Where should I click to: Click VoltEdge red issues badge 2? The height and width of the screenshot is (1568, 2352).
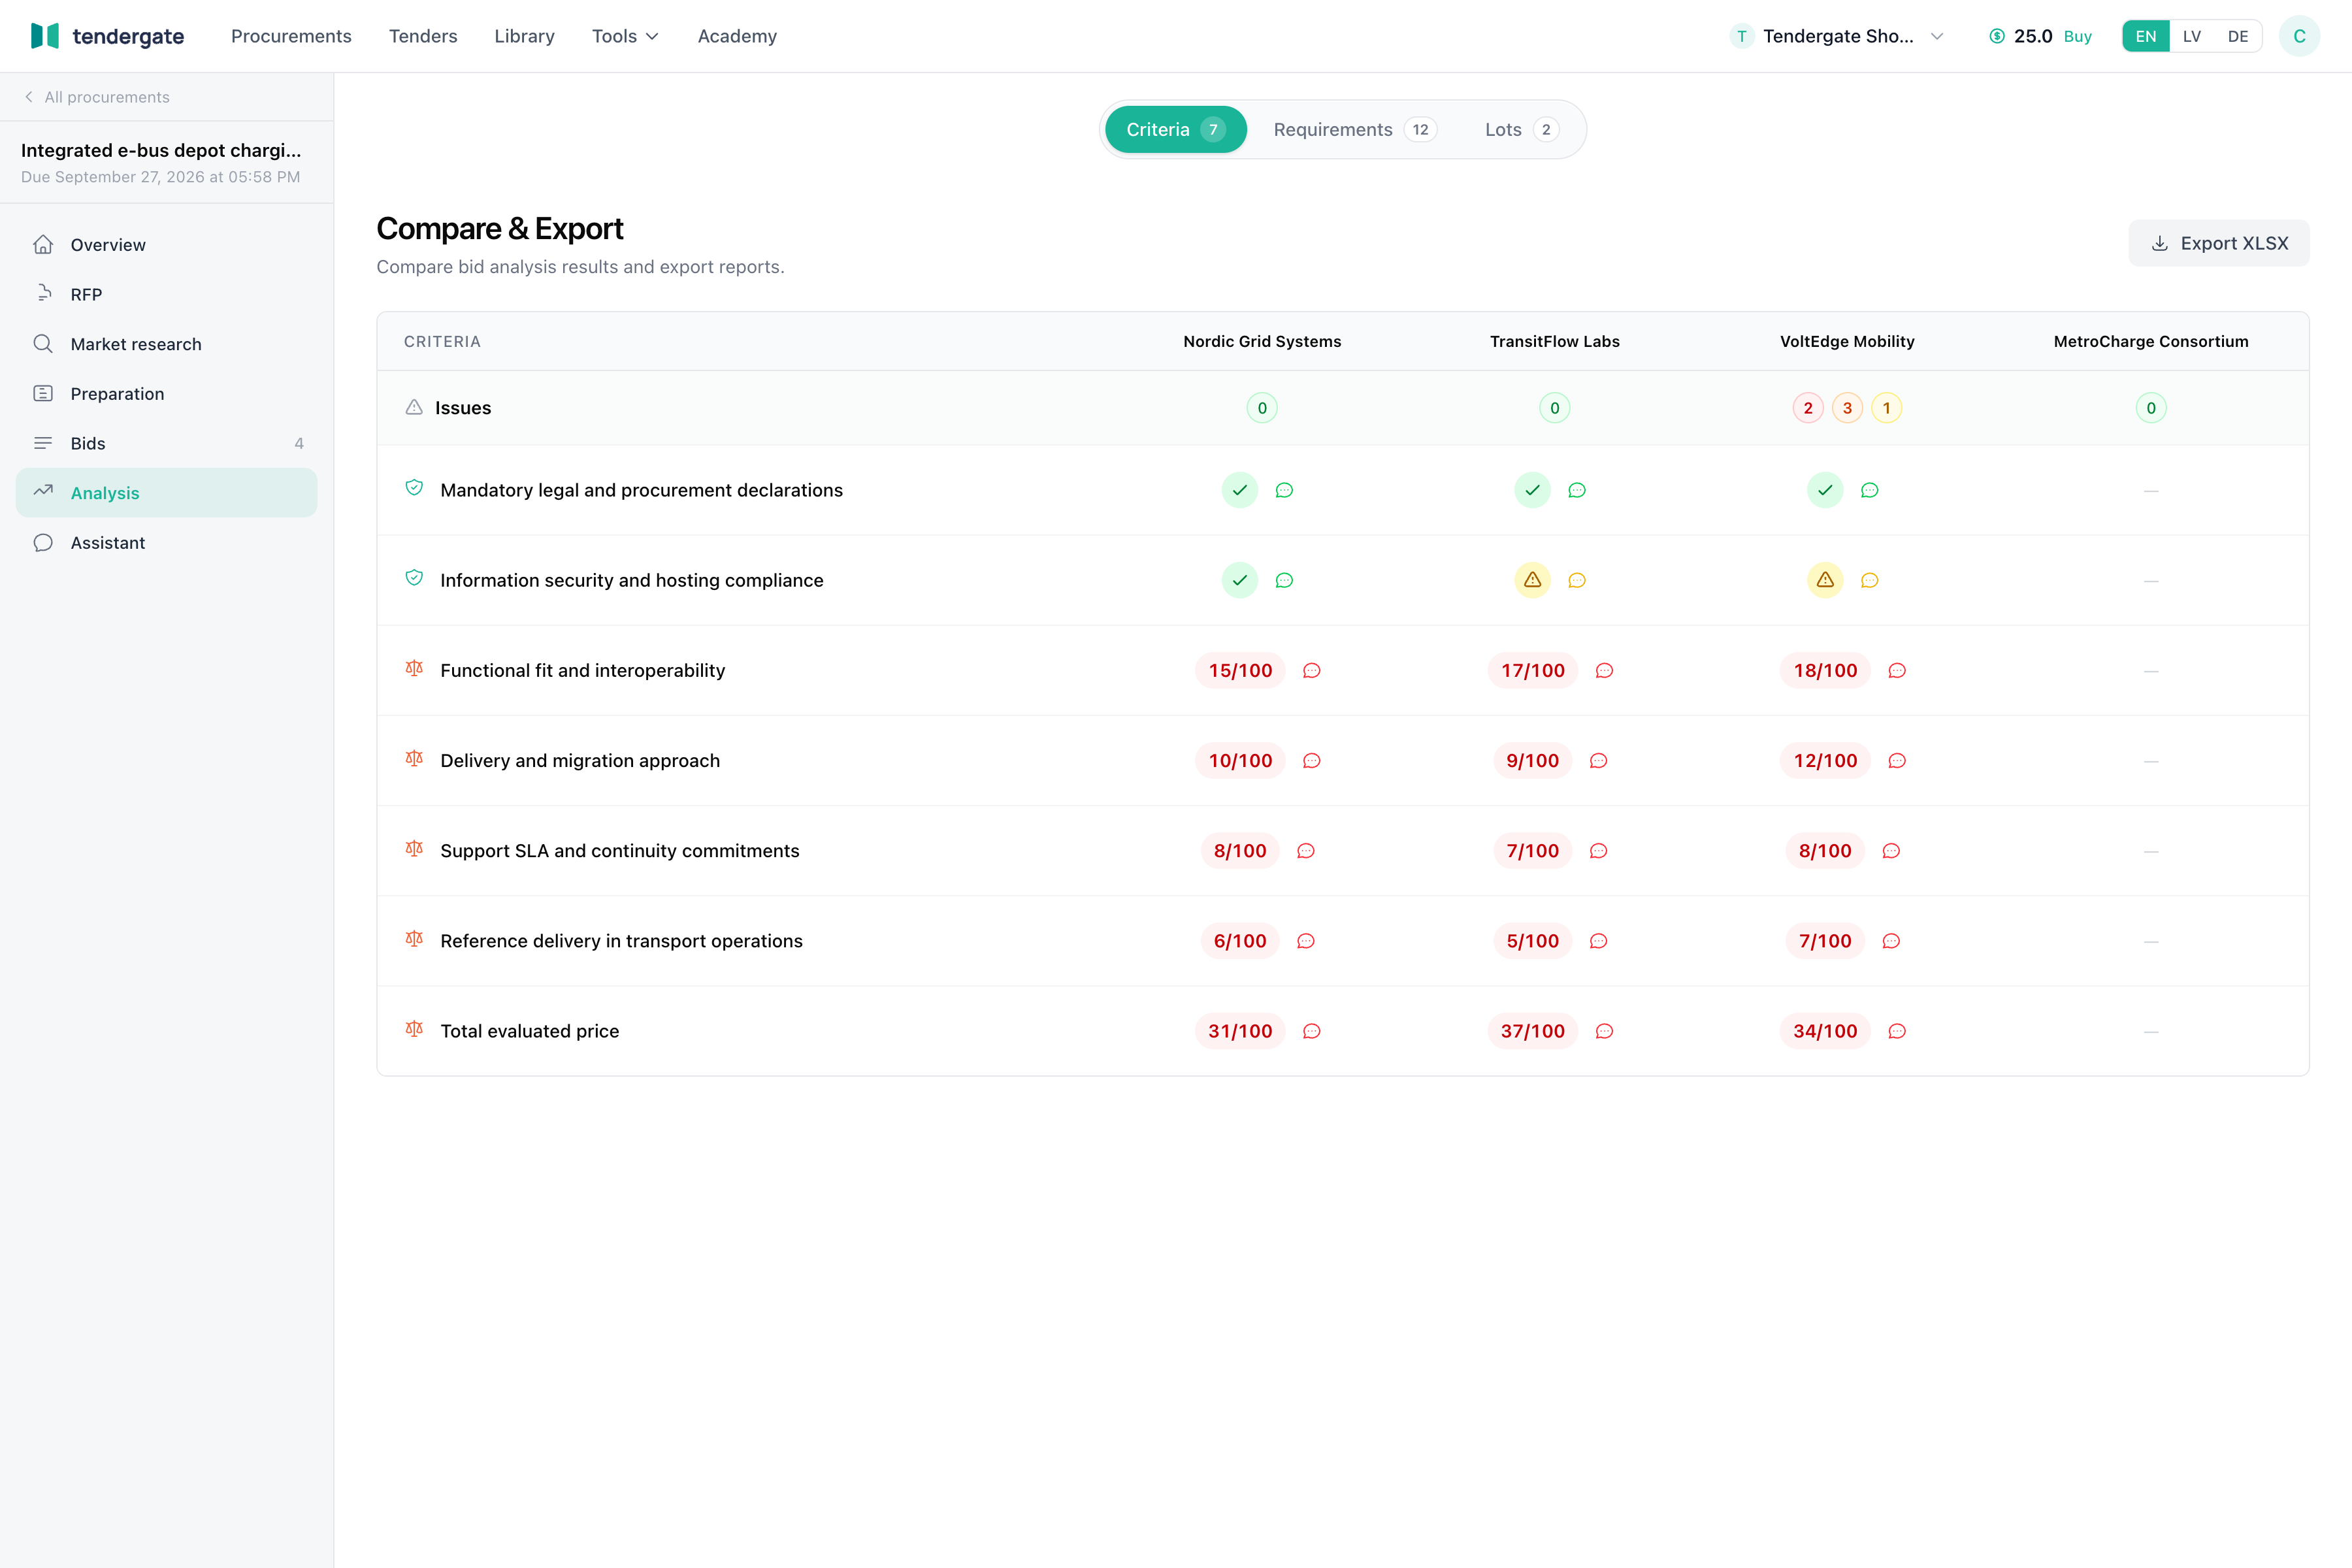[x=1808, y=408]
